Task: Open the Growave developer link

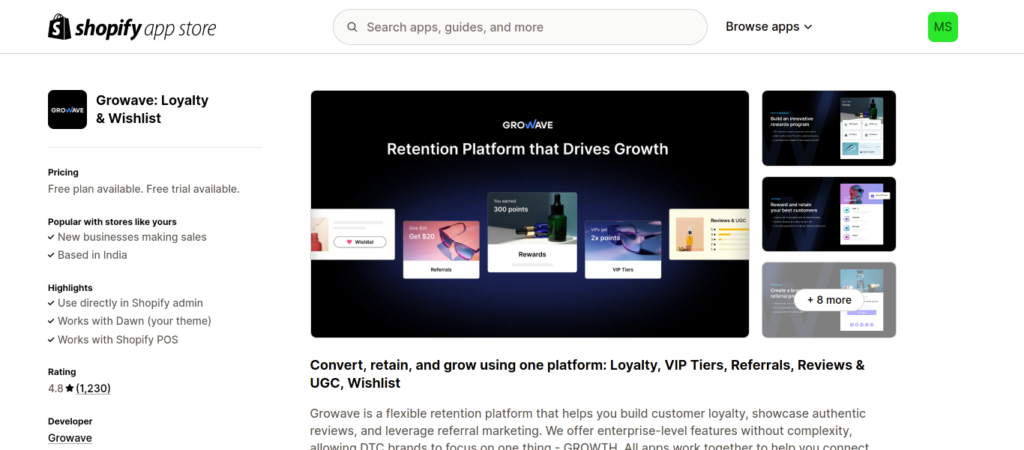Action: (70, 438)
